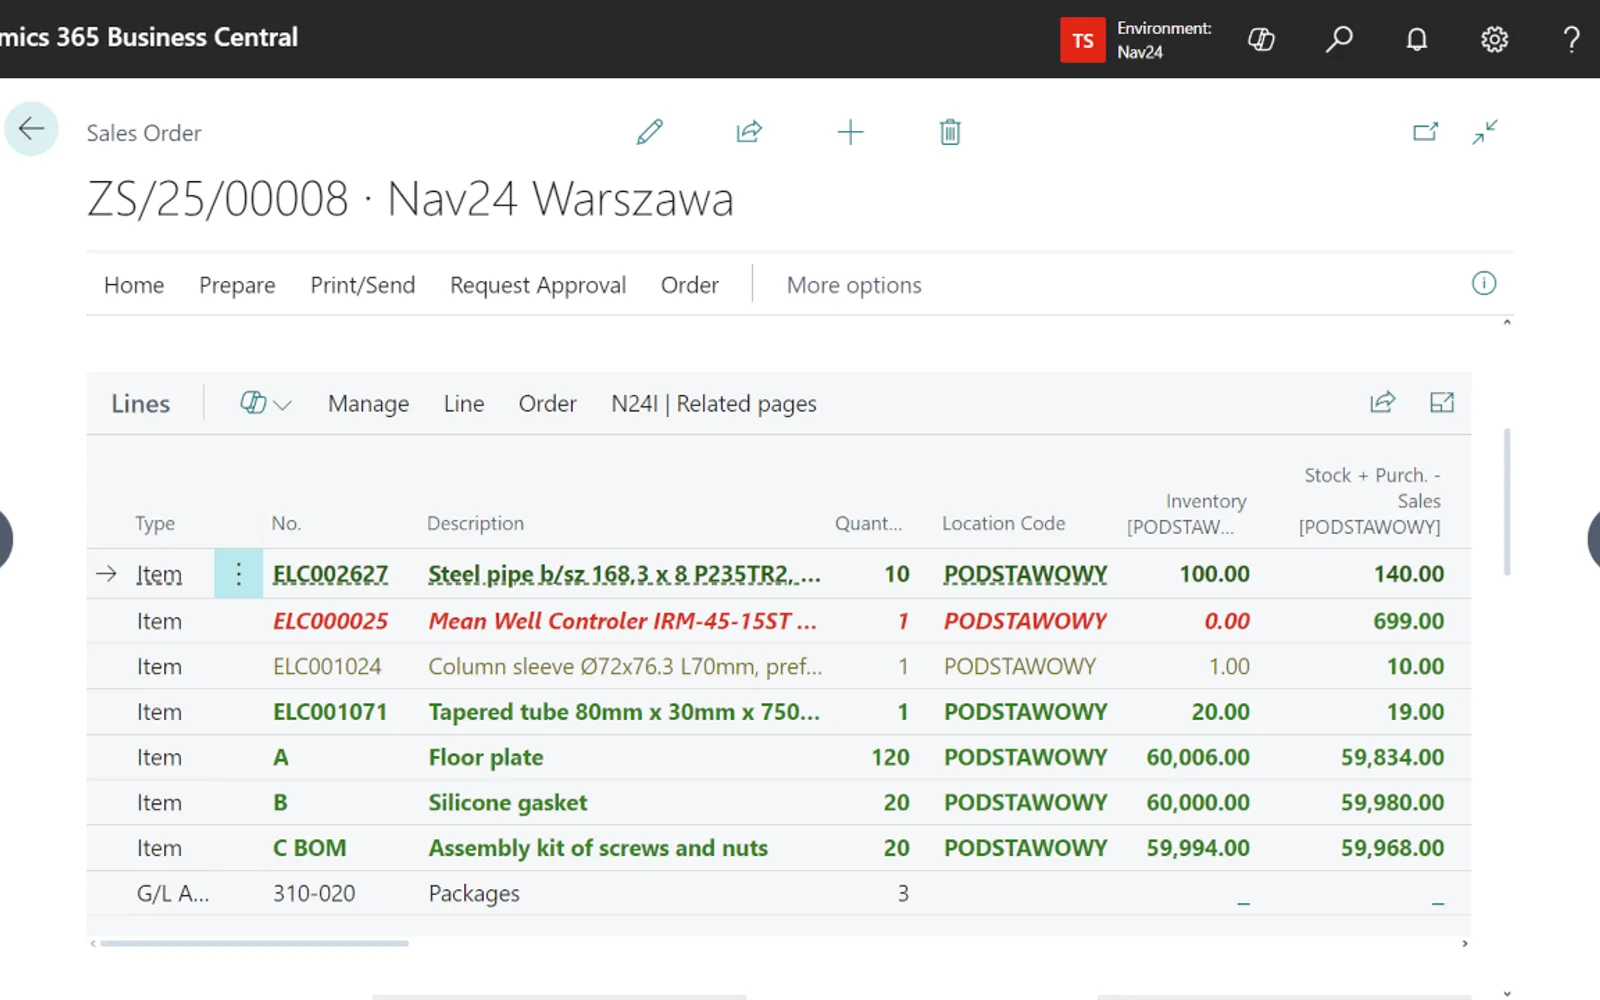Toggle the FactBox info icon

coord(1484,283)
